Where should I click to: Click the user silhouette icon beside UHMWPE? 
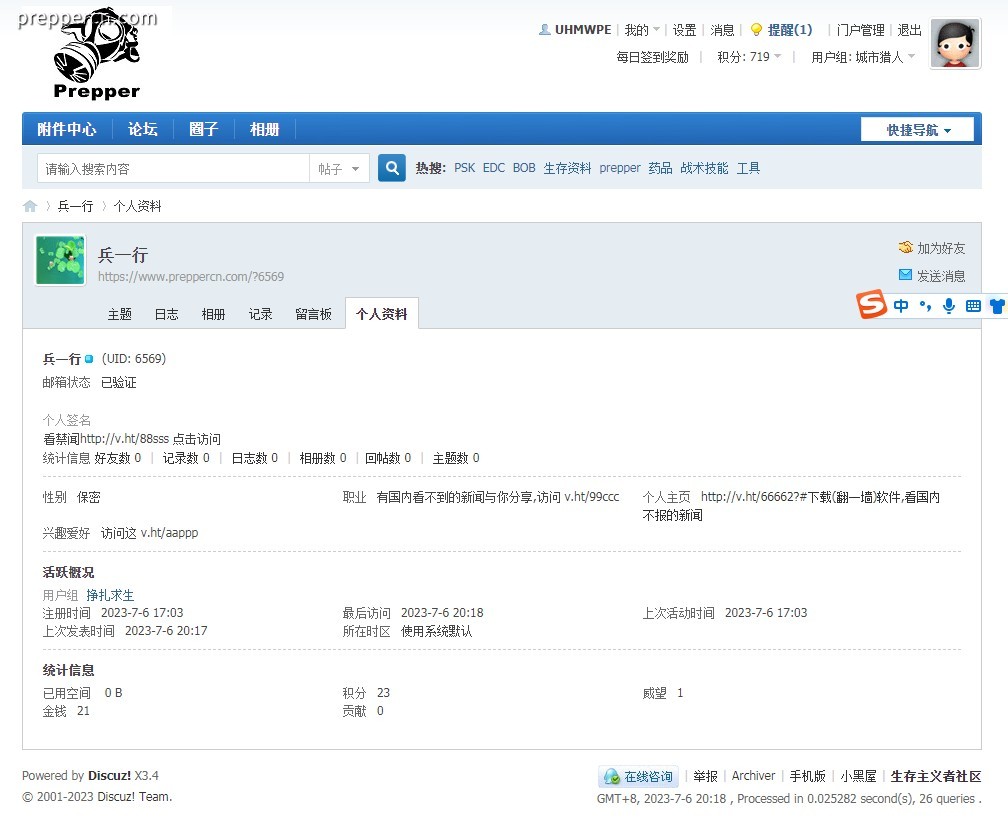(544, 30)
